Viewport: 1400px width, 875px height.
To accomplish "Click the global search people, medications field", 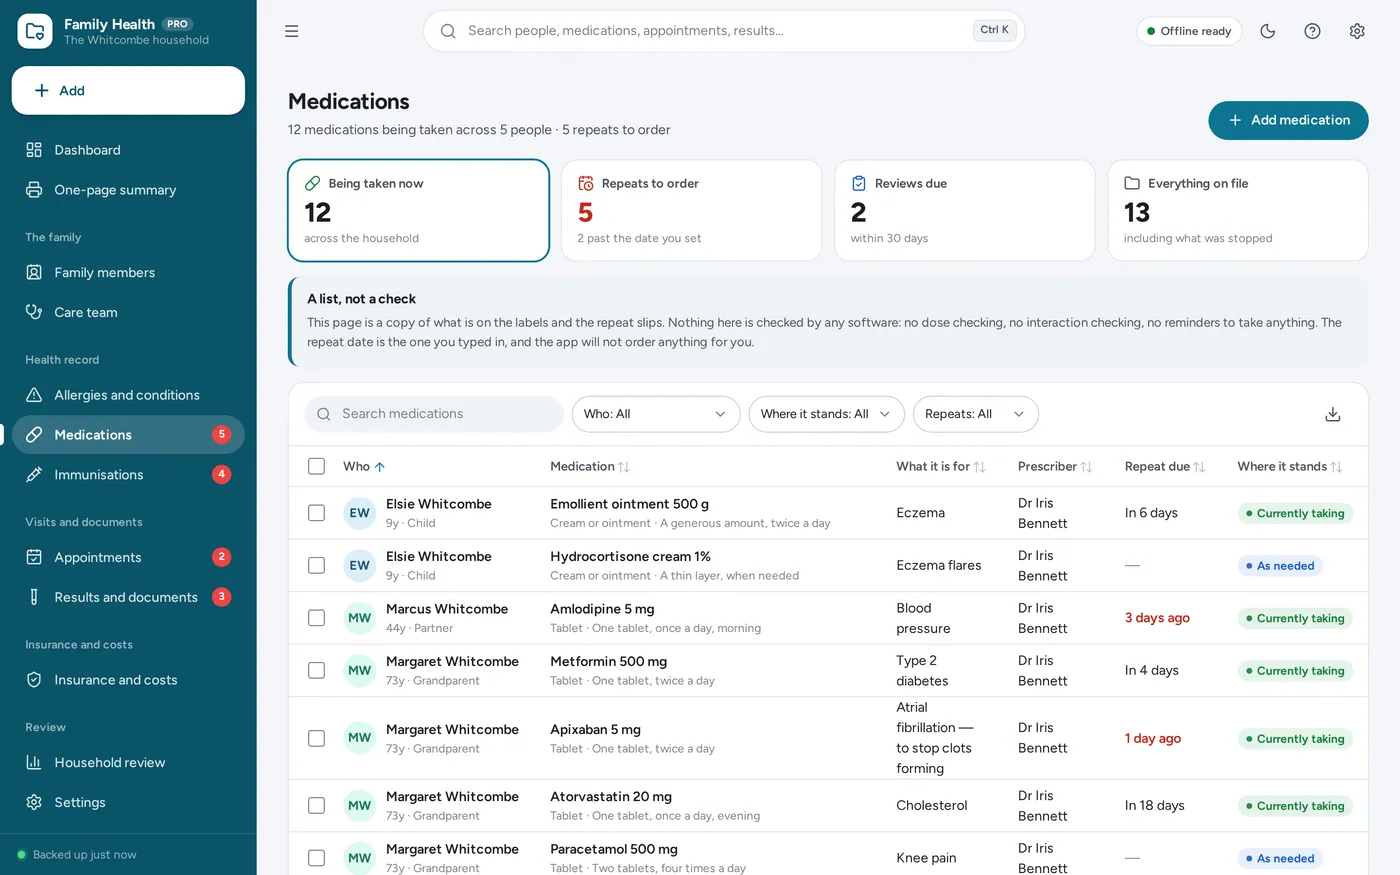I will tap(724, 31).
